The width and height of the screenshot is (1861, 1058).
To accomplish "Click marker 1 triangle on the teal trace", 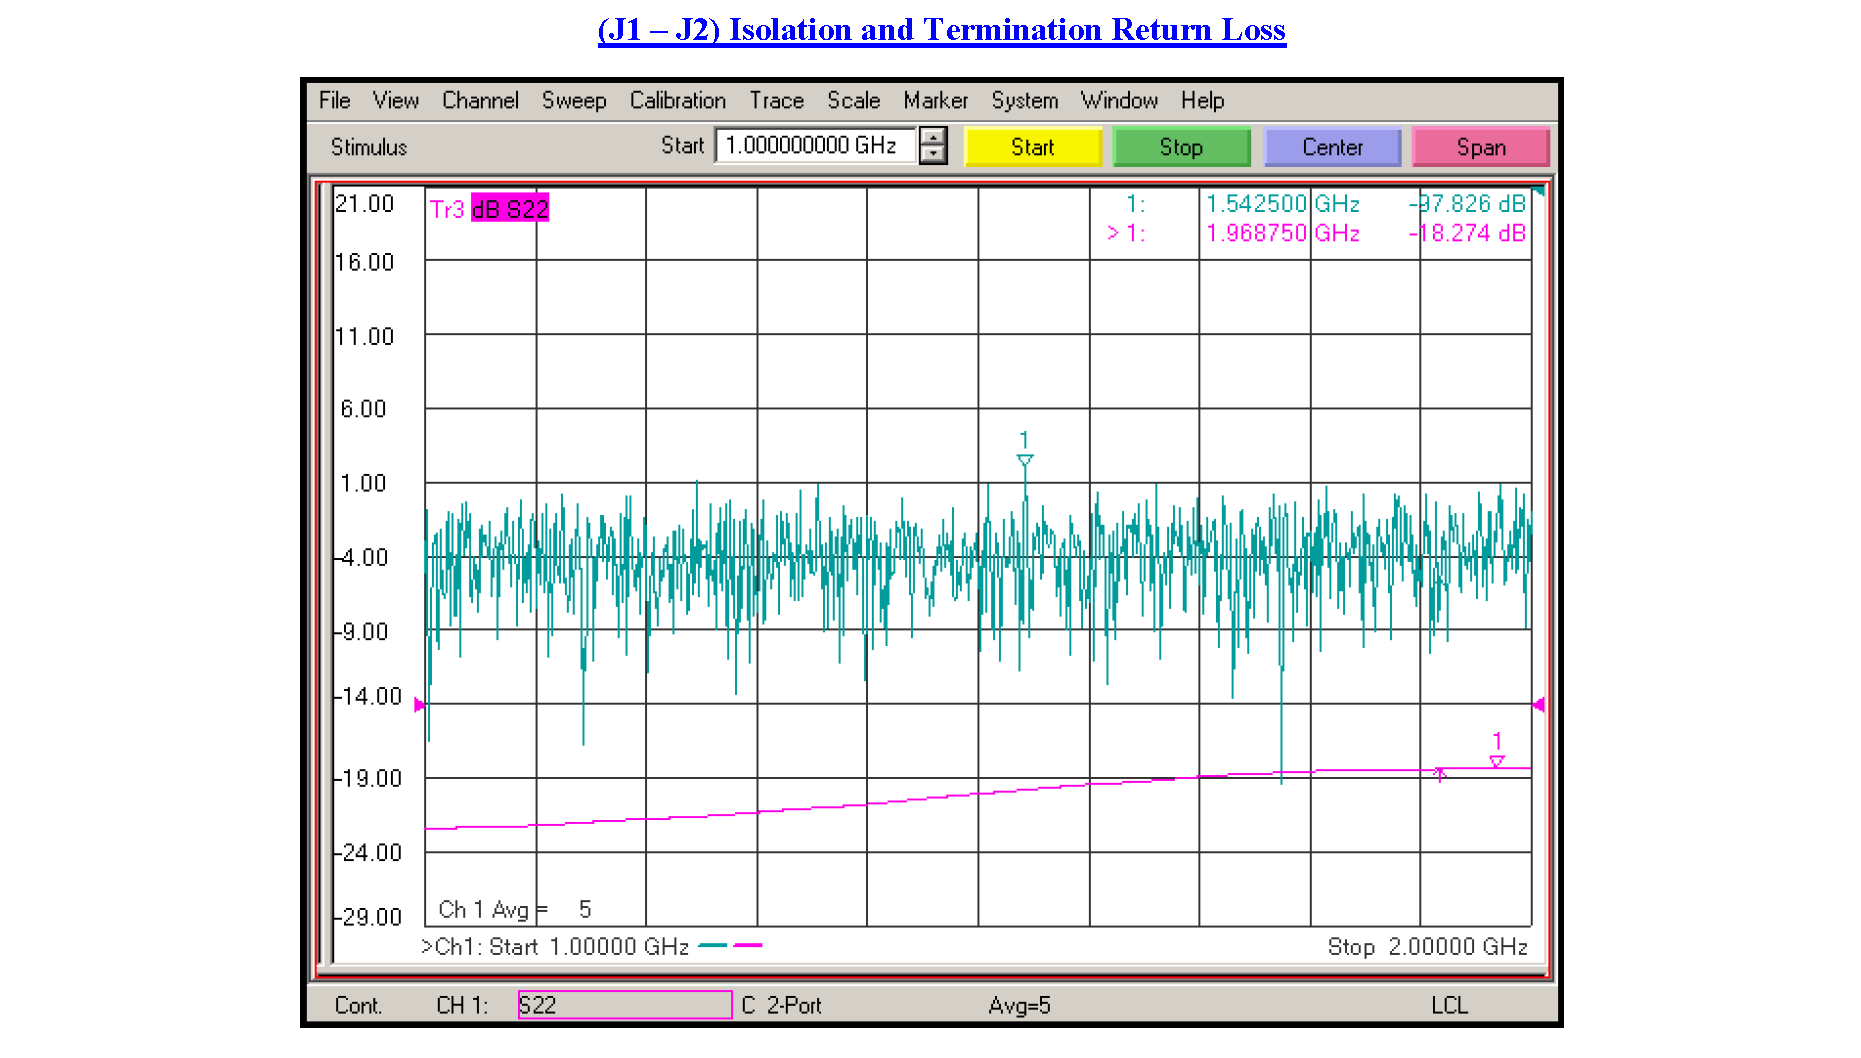I will pyautogui.click(x=1024, y=458).
